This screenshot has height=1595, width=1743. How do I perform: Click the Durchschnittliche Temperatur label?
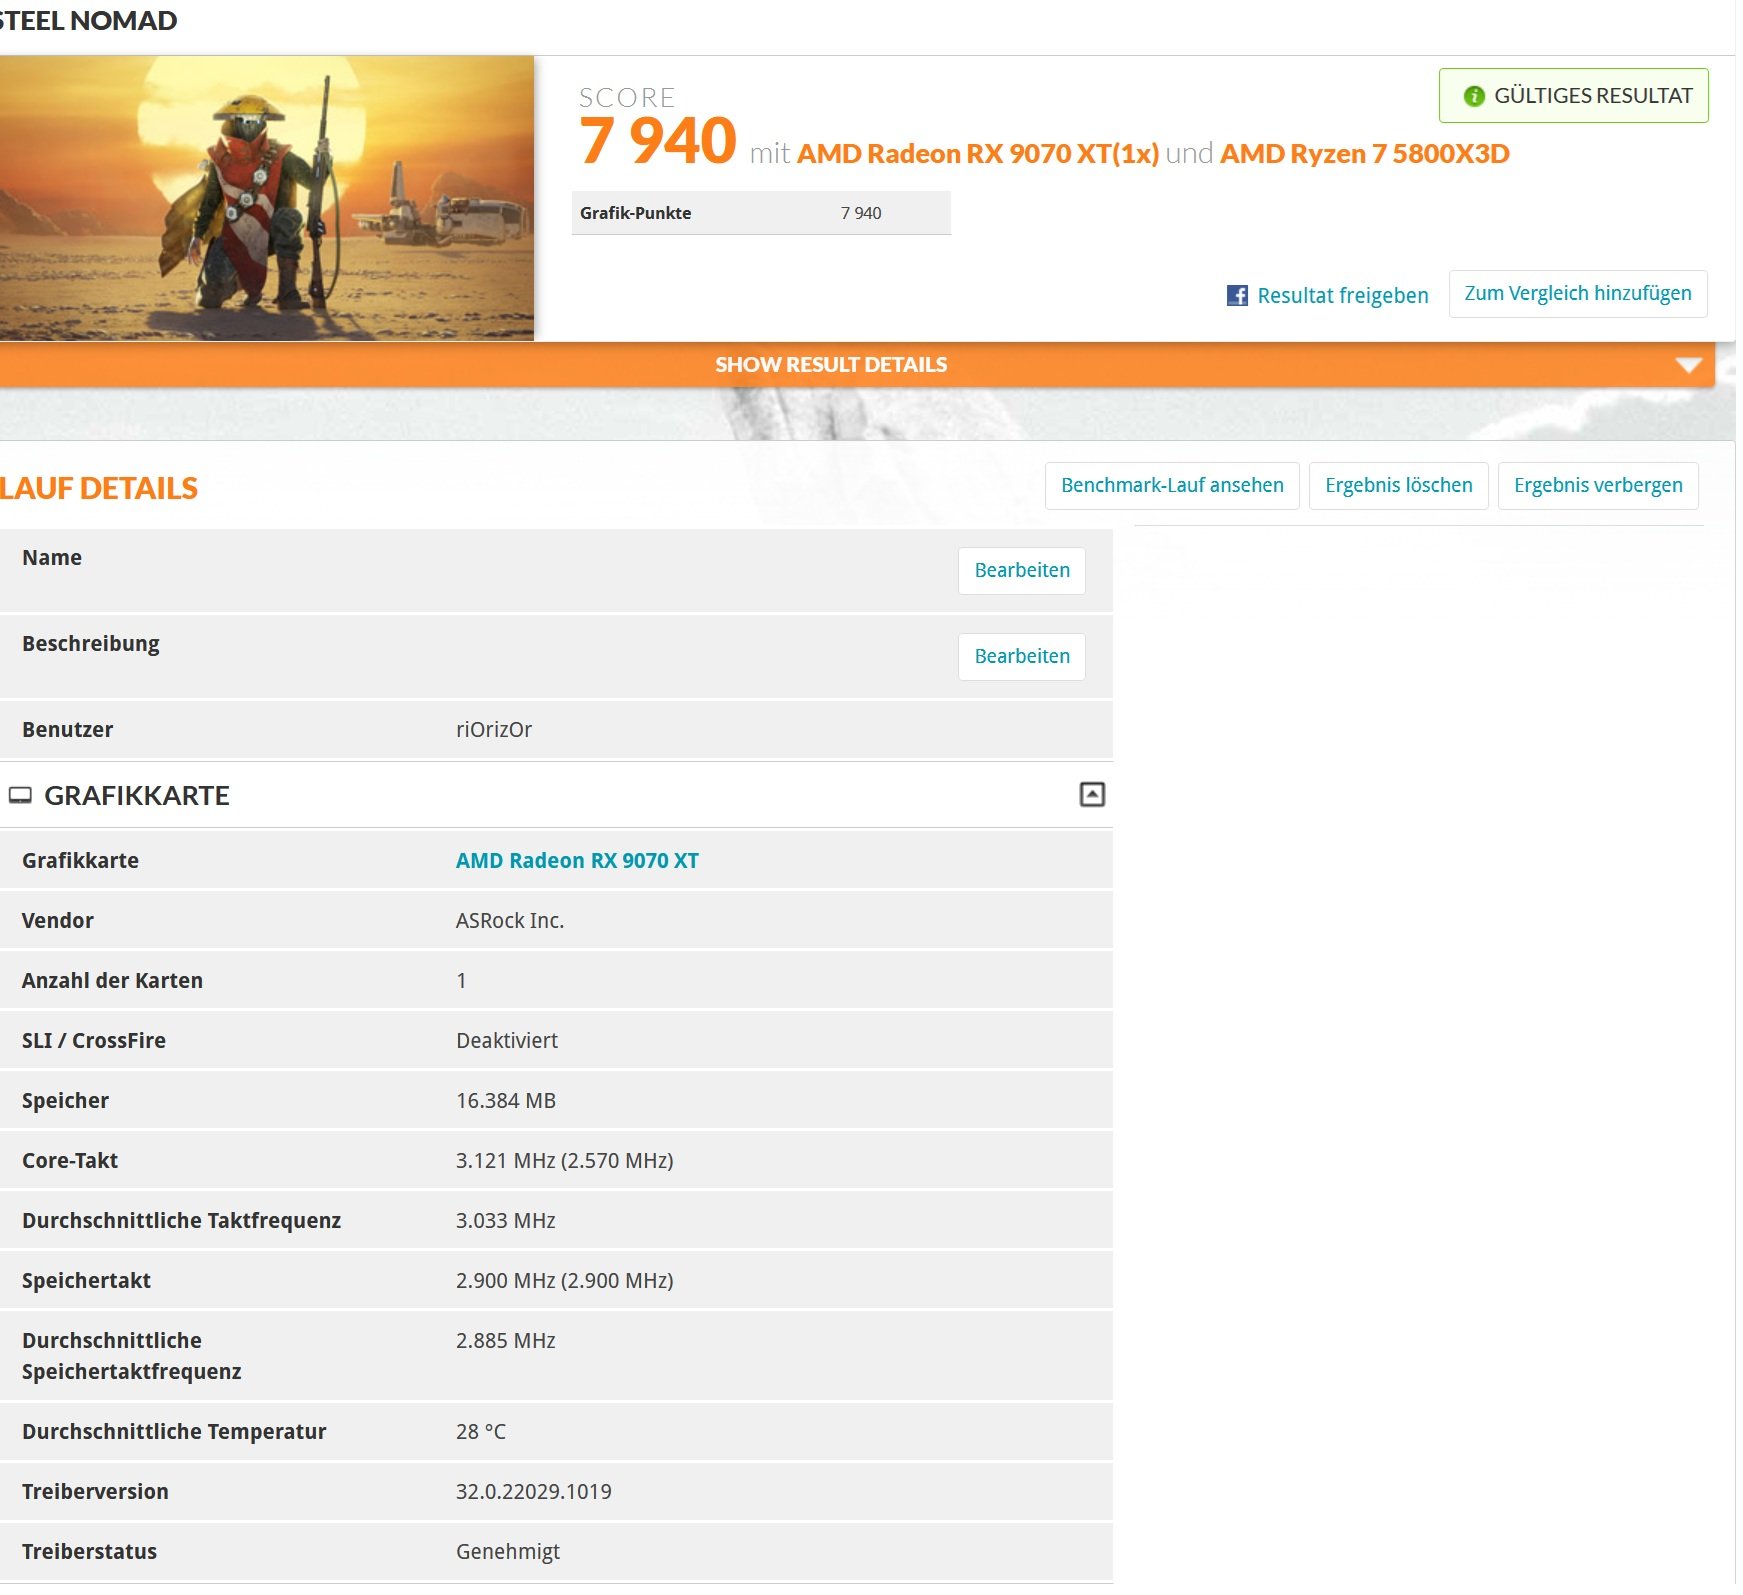174,1431
